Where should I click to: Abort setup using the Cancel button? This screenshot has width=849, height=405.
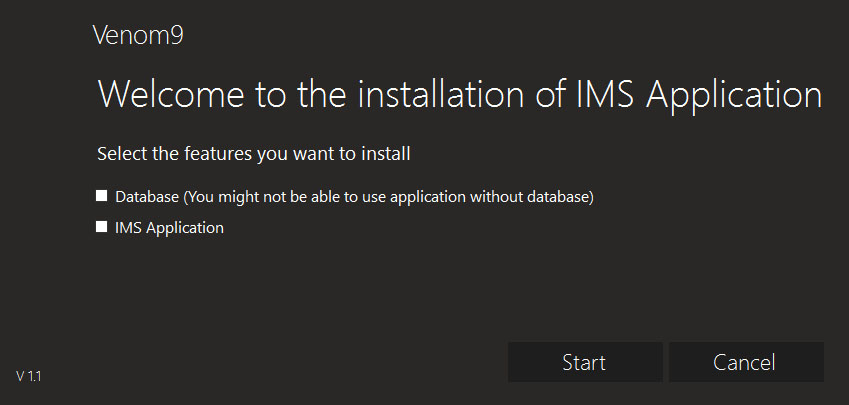(x=746, y=362)
